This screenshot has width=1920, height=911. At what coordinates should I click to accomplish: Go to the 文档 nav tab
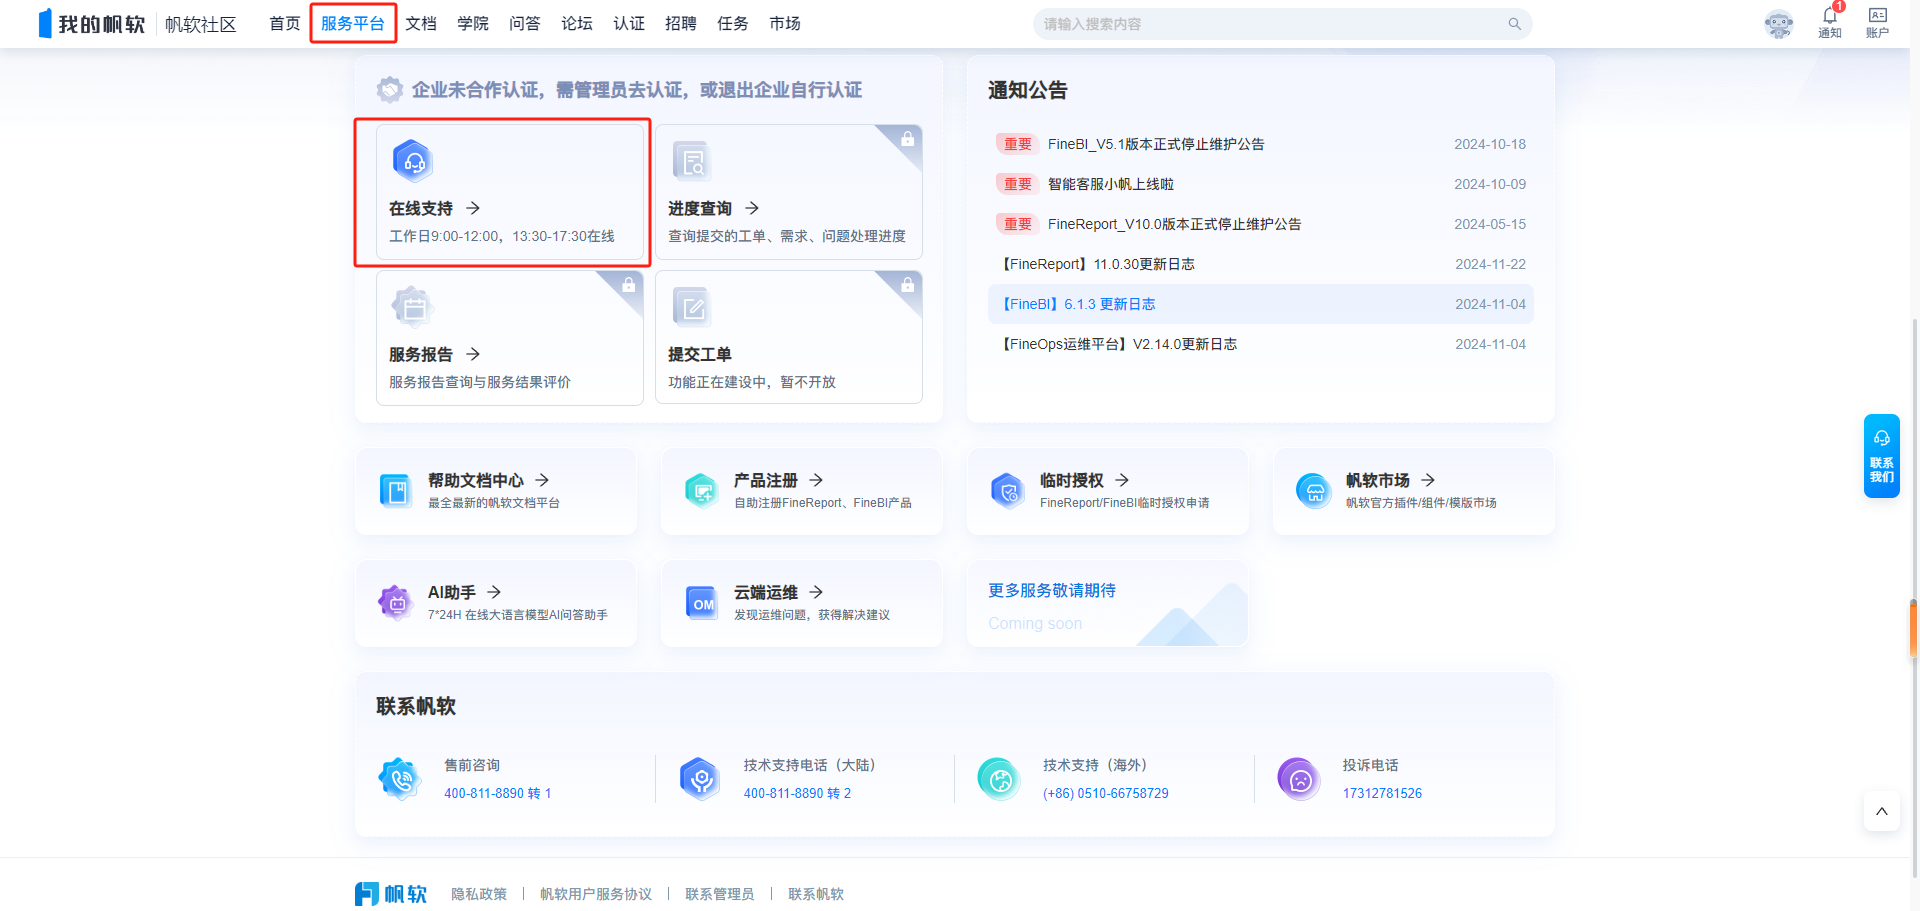pos(421,24)
